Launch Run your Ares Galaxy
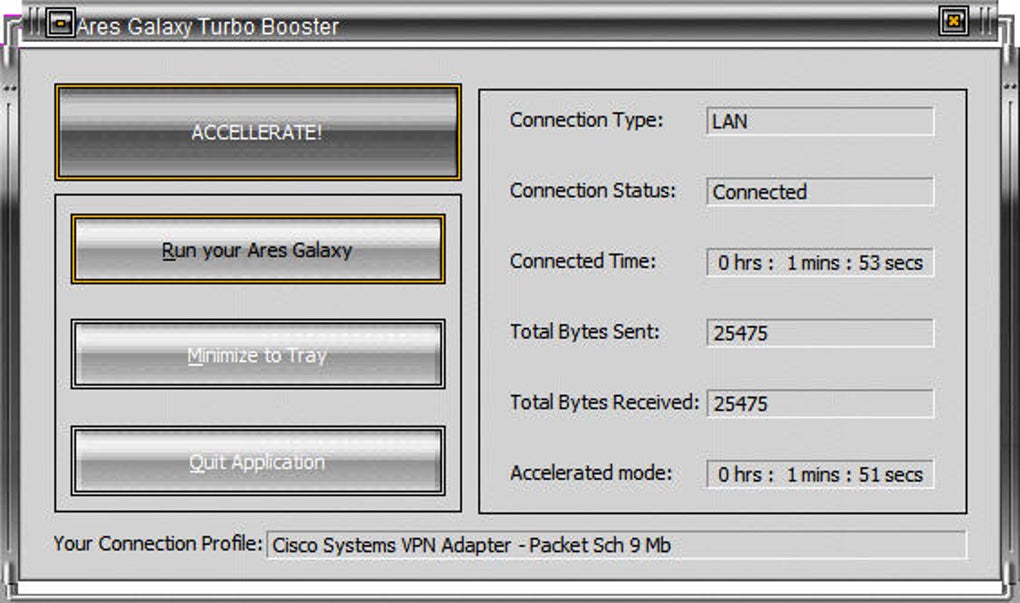This screenshot has width=1020, height=603. 258,250
